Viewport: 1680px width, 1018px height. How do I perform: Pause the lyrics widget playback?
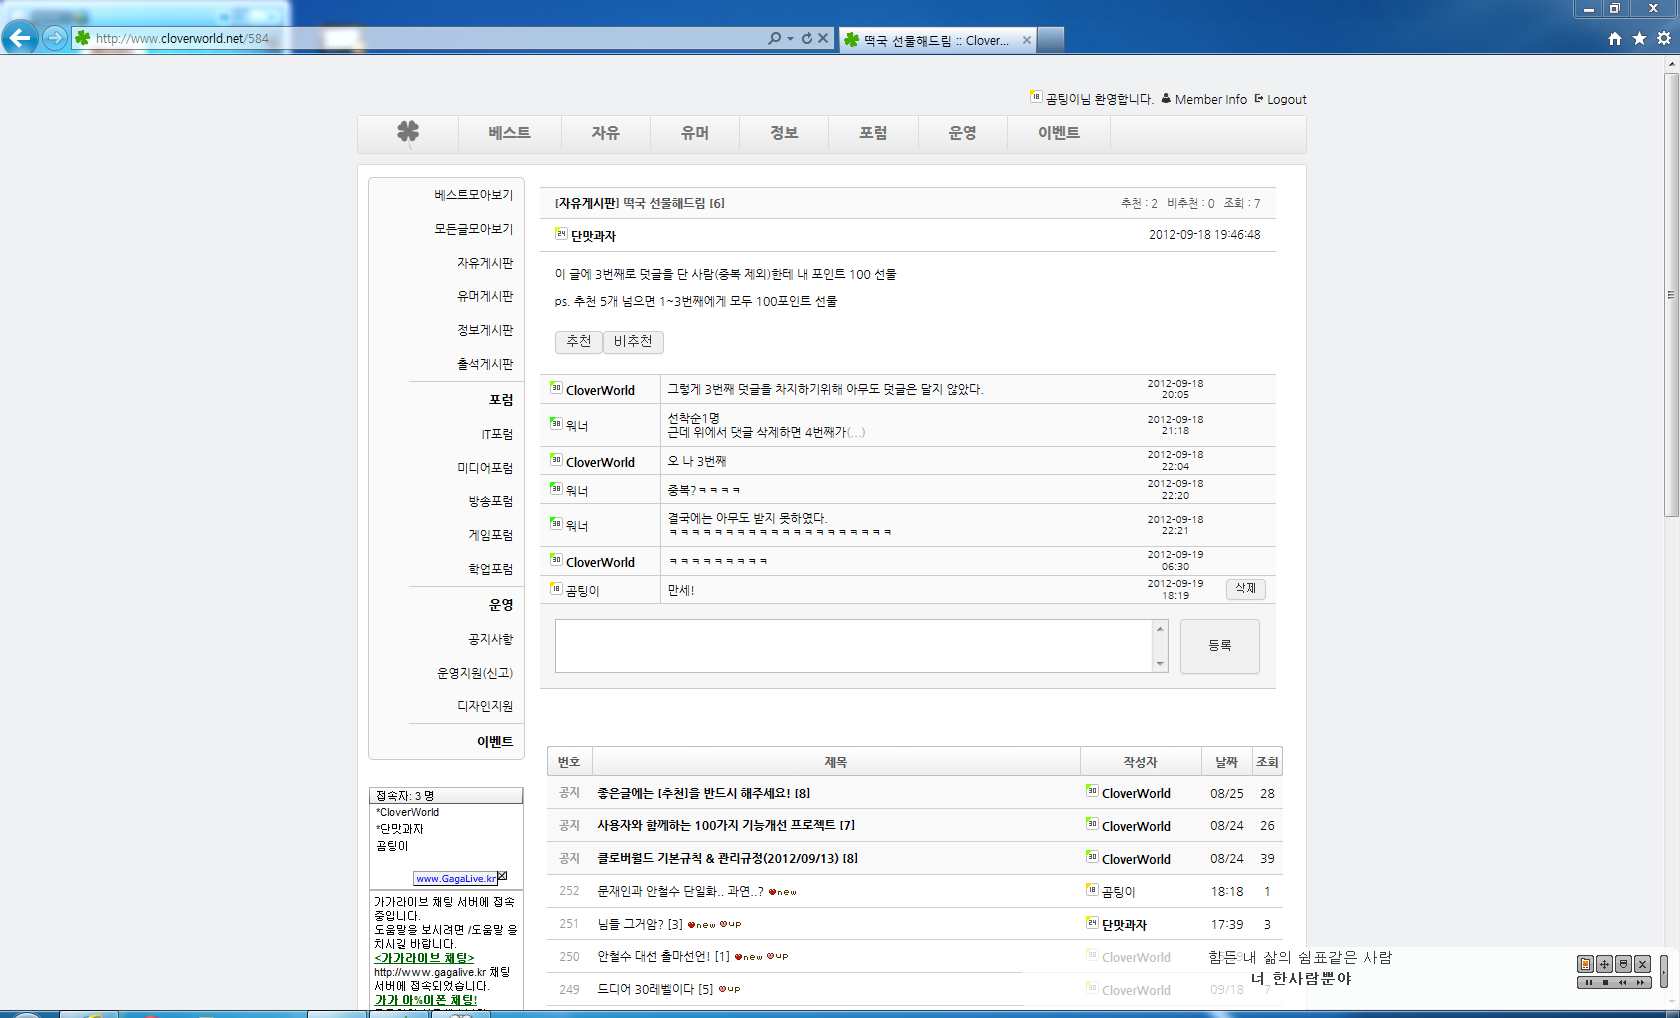[1588, 982]
